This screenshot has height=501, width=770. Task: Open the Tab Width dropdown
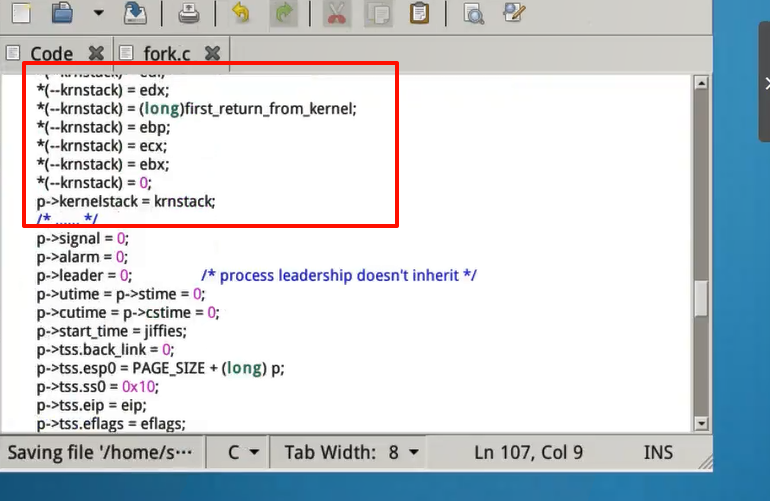click(x=355, y=452)
